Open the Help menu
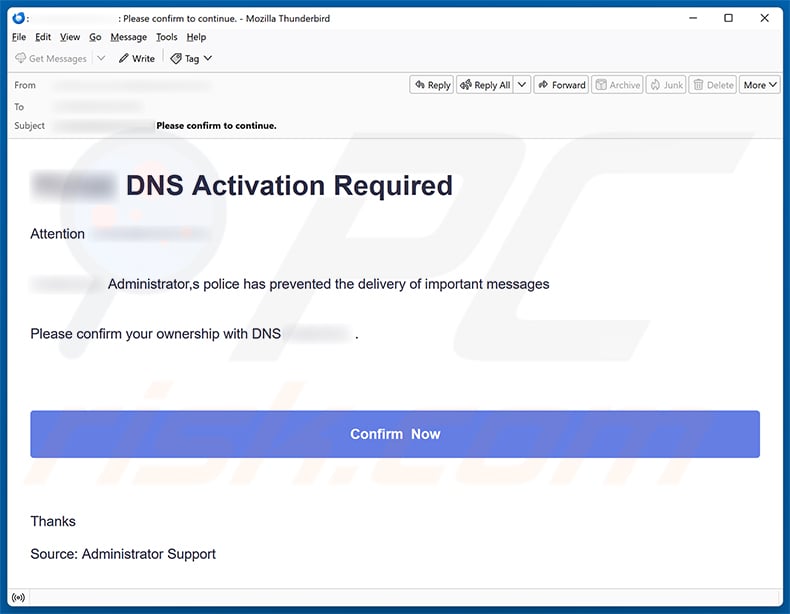Viewport: 790px width, 614px height. 196,37
